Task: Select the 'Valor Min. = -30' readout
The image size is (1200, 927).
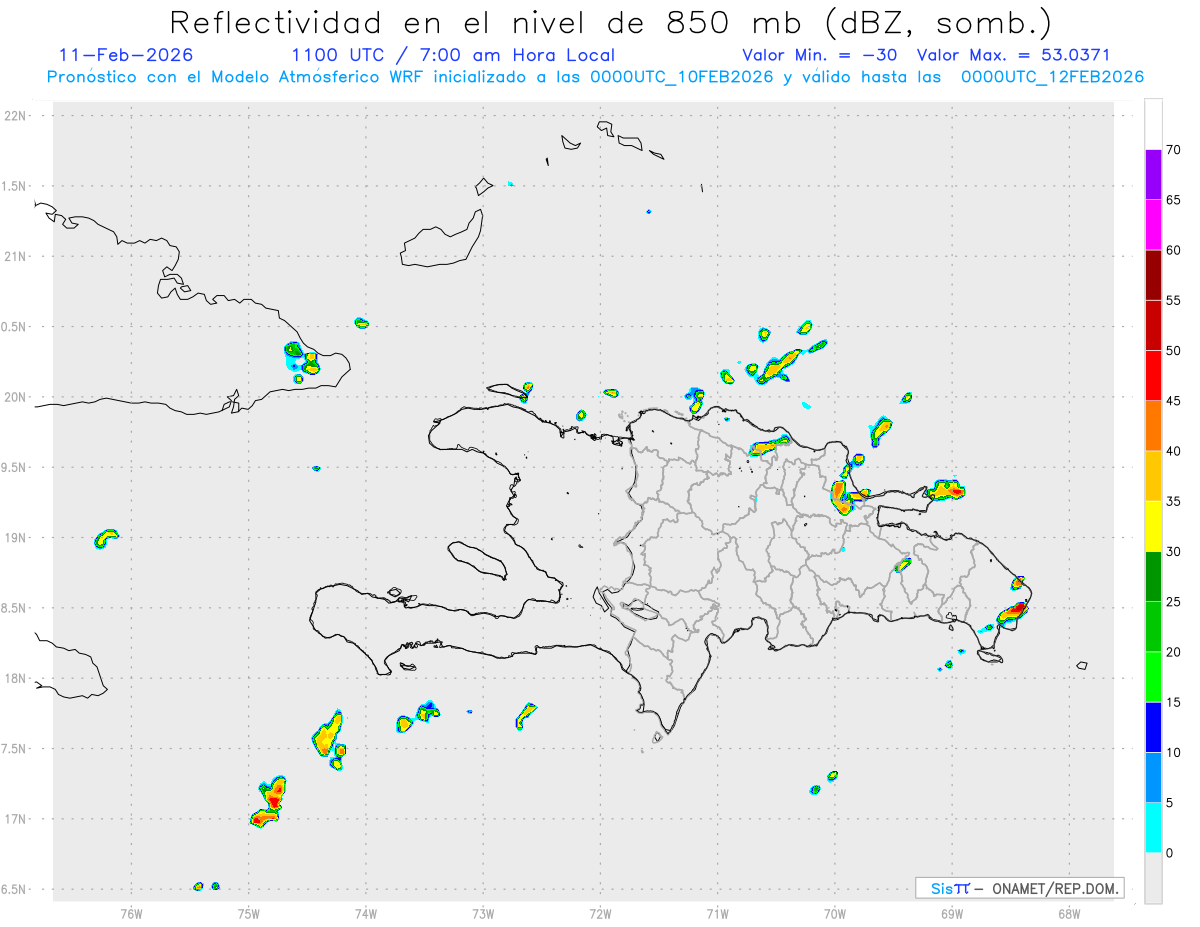Action: [x=822, y=55]
